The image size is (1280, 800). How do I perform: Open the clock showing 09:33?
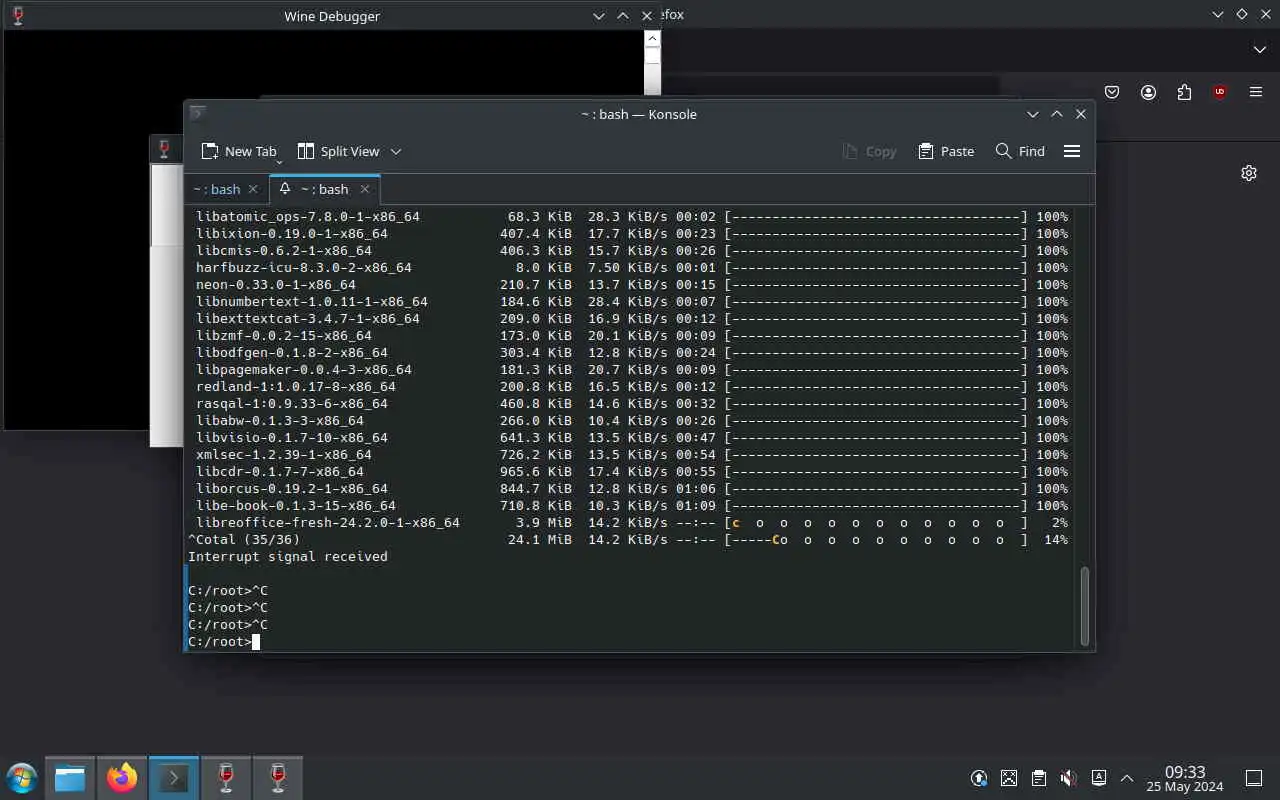[1185, 778]
